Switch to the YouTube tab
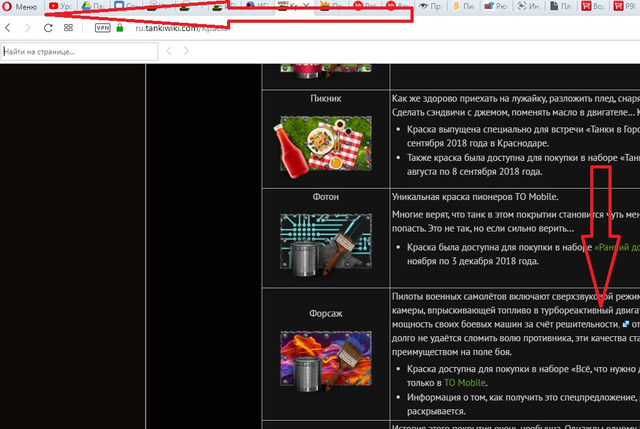This screenshot has width=640, height=429. [60, 7]
